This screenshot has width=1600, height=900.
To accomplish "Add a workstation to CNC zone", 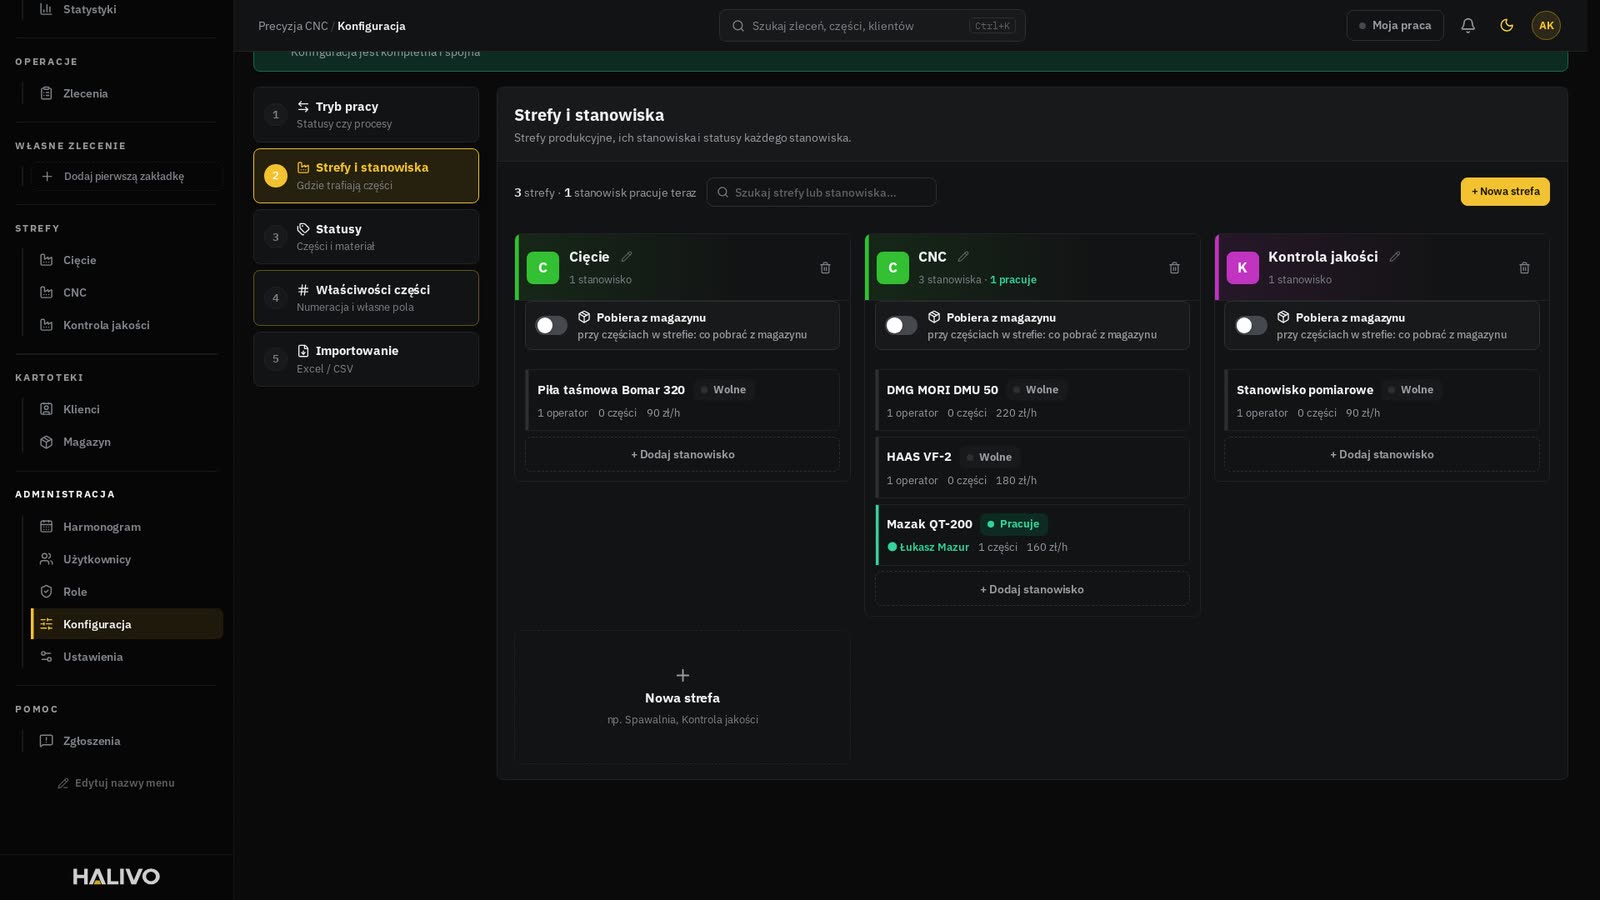I will 1032,589.
